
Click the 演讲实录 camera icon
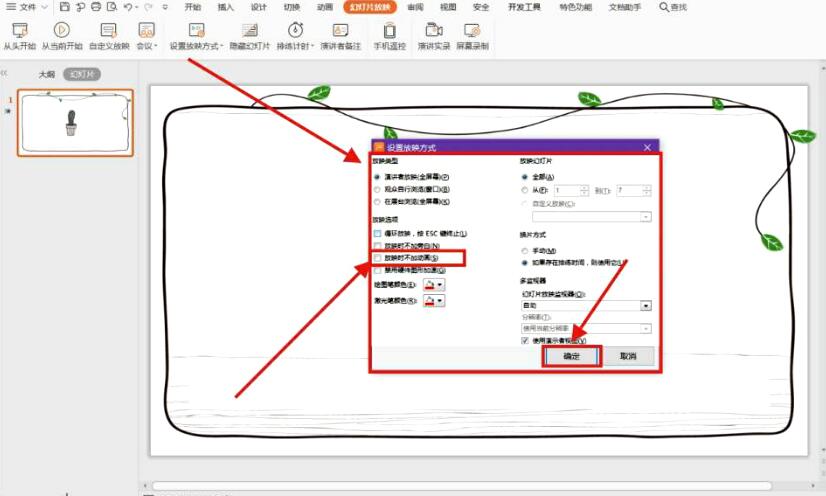pos(434,31)
